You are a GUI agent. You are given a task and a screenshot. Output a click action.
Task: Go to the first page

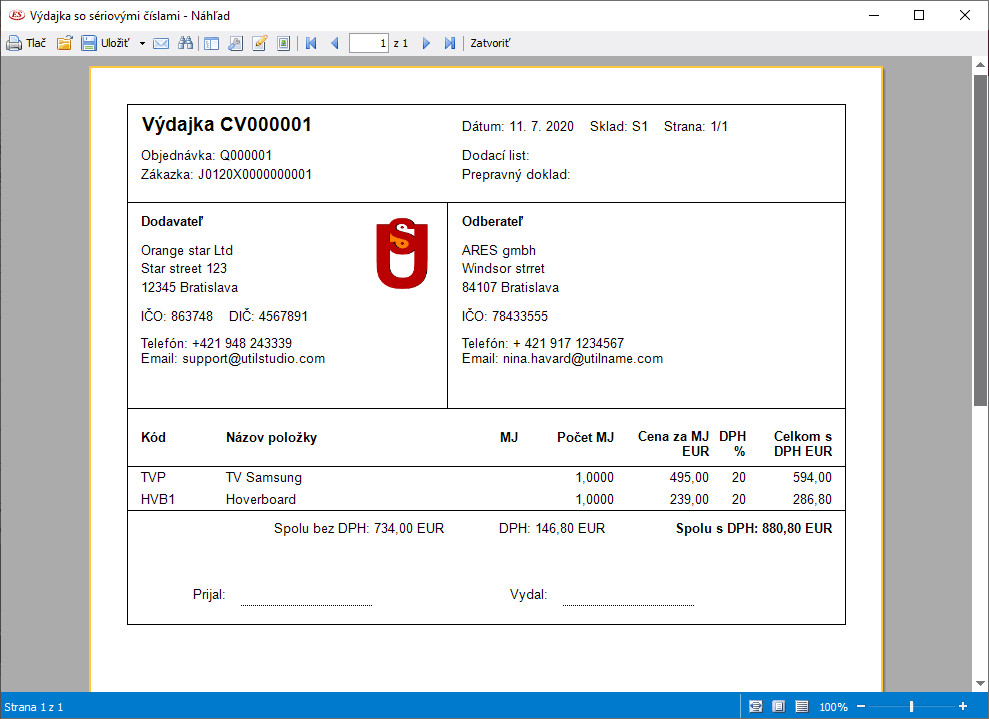pos(311,43)
